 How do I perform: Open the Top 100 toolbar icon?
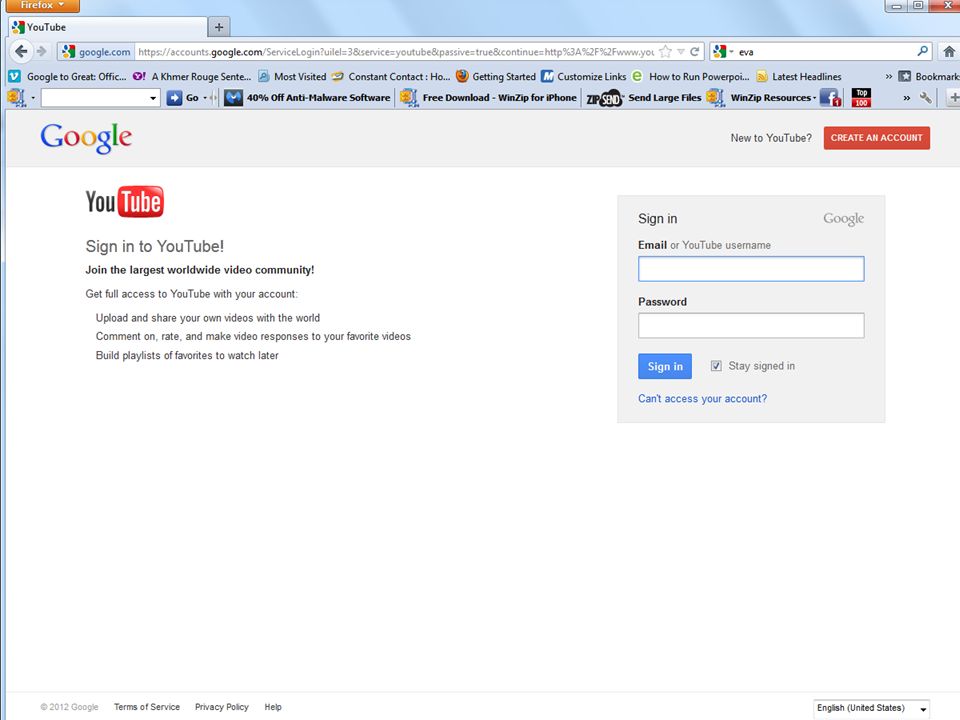861,97
